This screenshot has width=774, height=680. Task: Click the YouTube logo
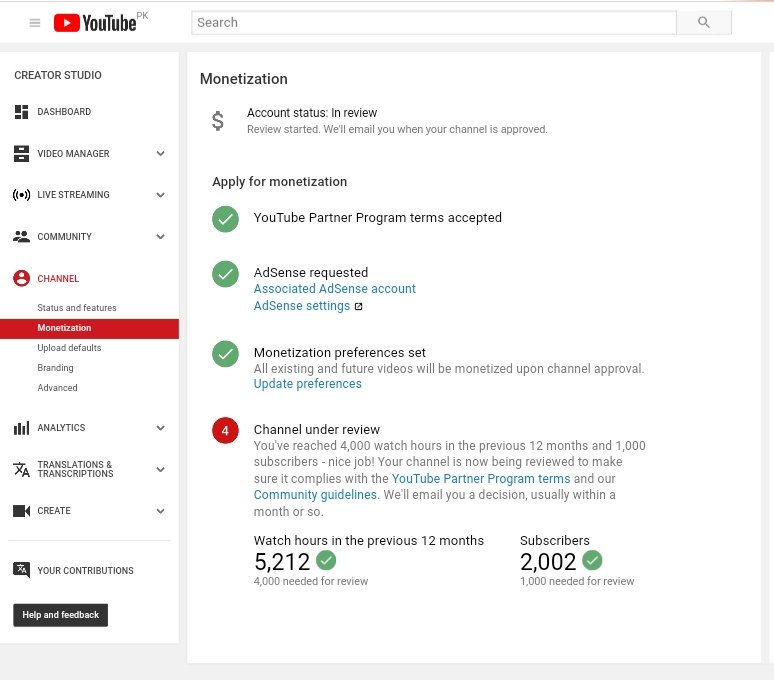coord(95,23)
